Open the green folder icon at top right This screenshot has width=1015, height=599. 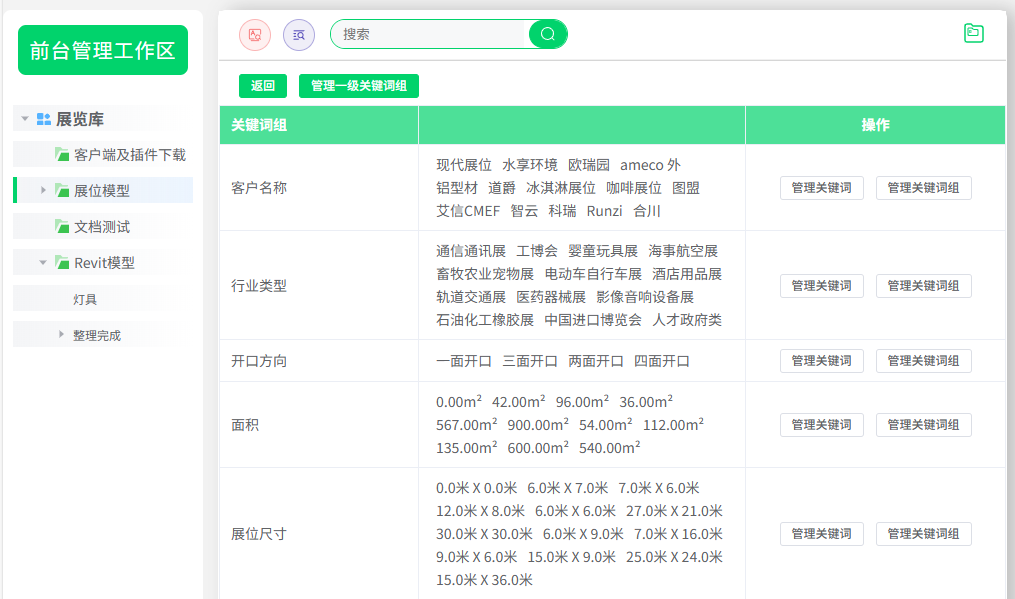[x=973, y=32]
